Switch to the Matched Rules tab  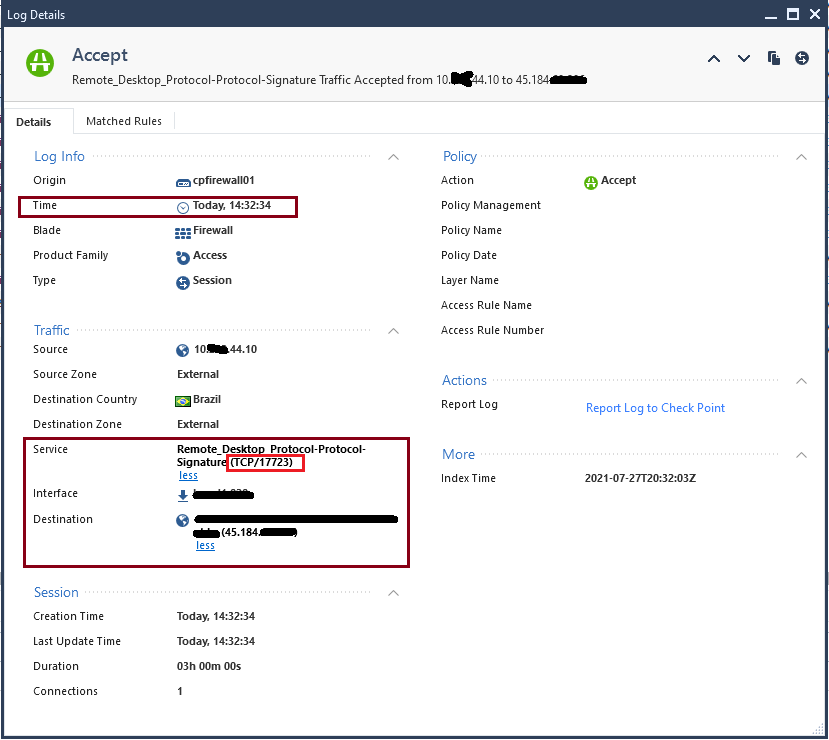(x=123, y=121)
